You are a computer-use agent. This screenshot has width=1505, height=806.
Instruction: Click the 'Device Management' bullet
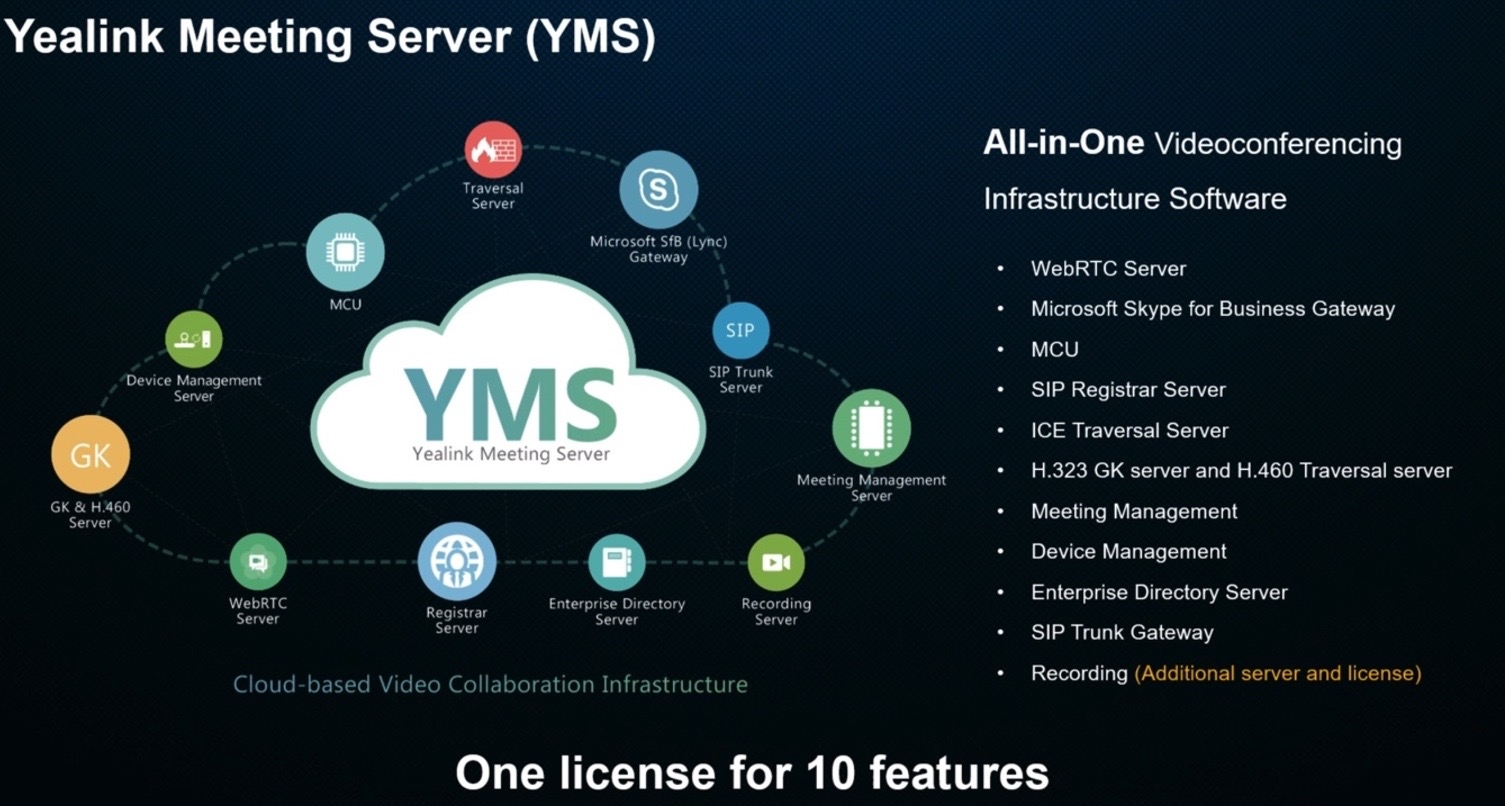(1128, 552)
